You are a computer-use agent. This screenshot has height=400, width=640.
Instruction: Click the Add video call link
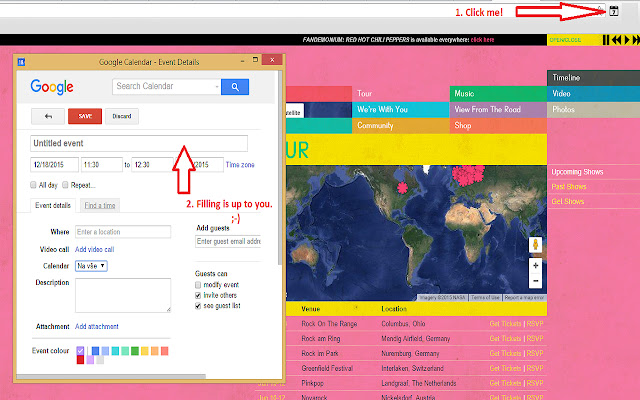95,249
